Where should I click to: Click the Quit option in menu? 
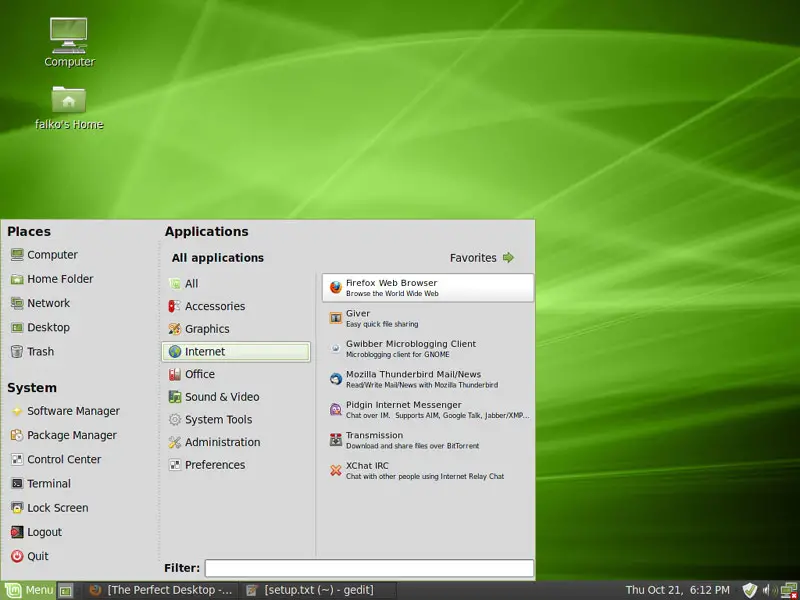click(37, 557)
